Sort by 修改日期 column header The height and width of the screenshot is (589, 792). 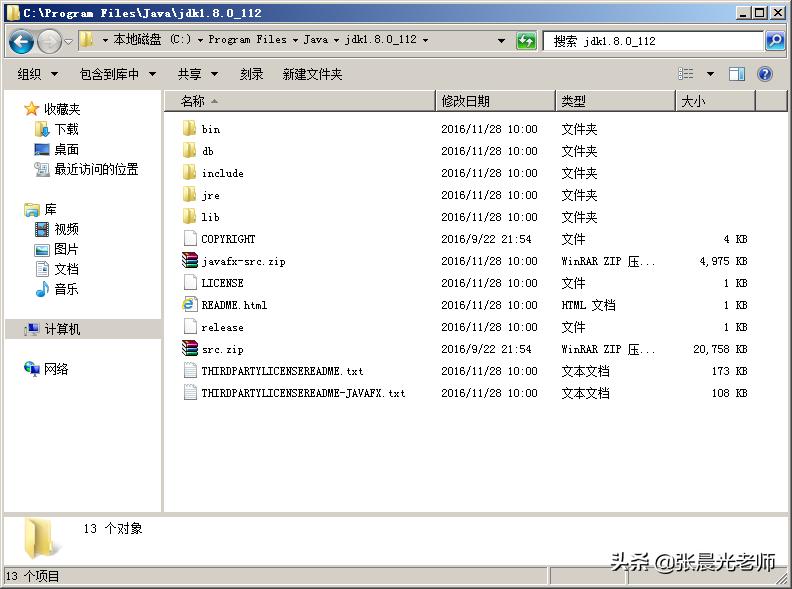click(x=495, y=101)
